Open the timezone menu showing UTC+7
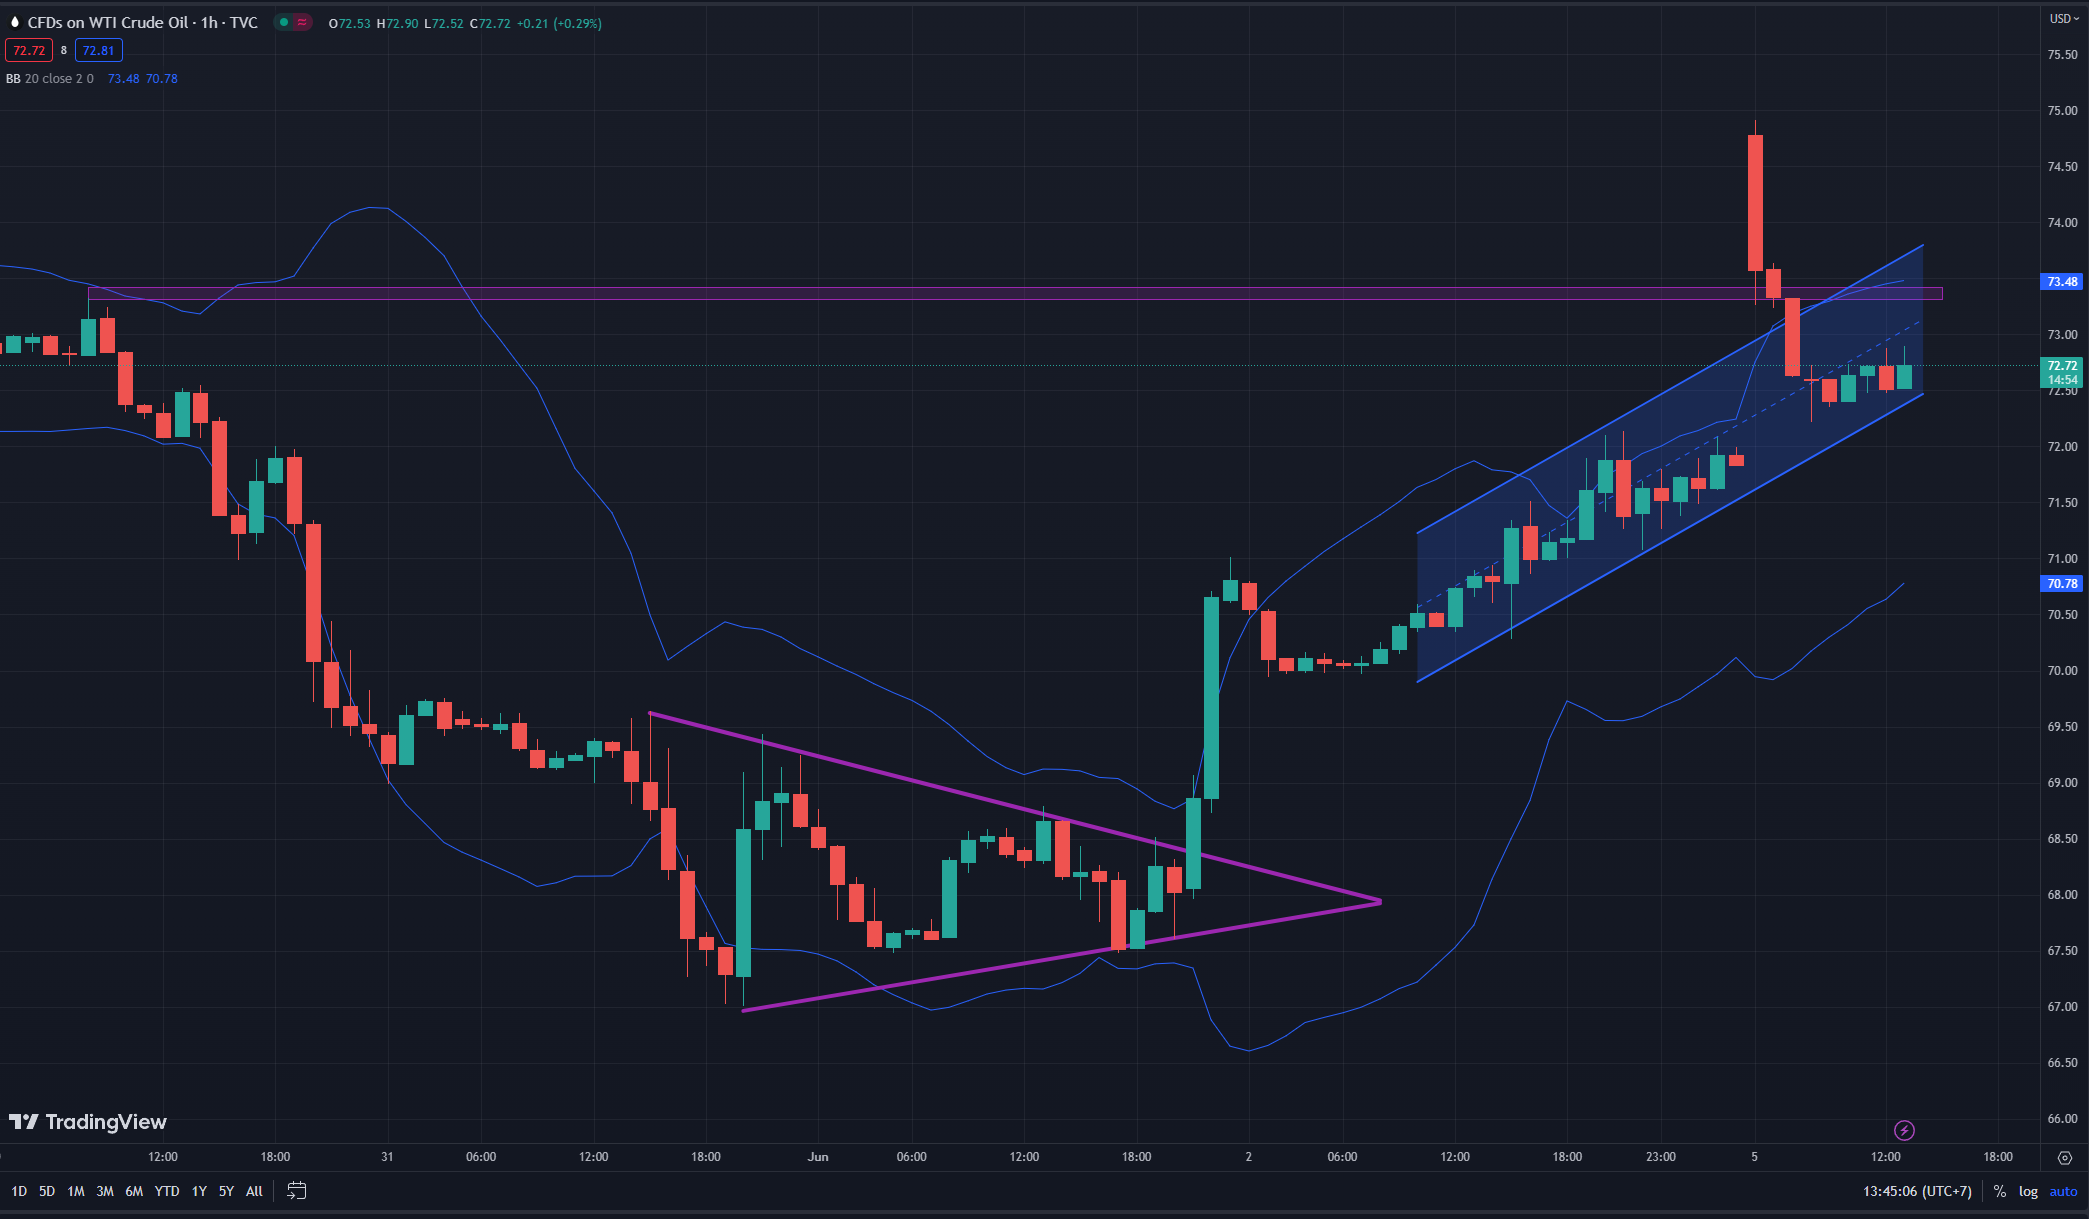The height and width of the screenshot is (1219, 2089). point(1917,1191)
